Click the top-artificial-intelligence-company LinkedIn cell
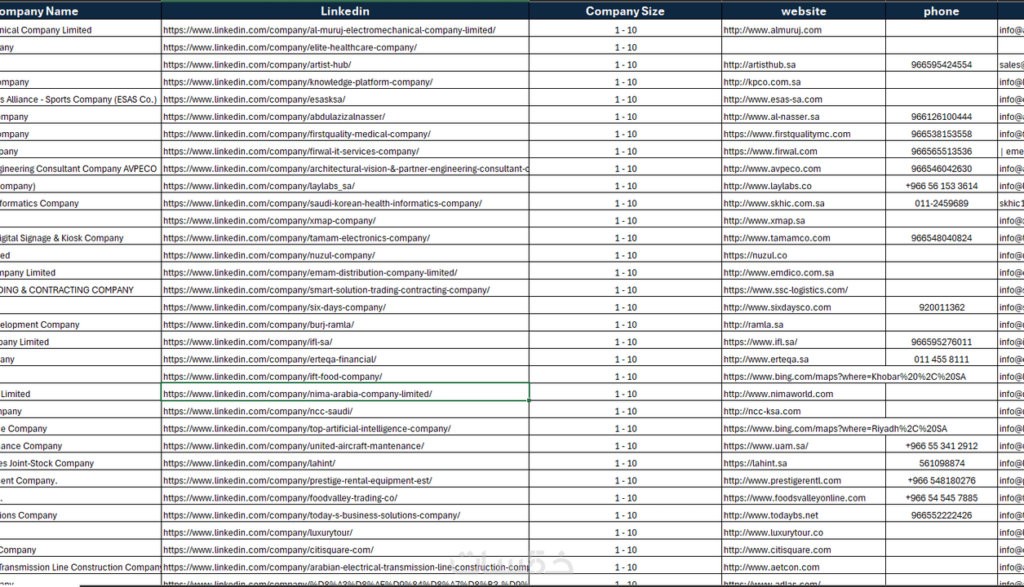The width and height of the screenshot is (1024, 587). click(345, 428)
